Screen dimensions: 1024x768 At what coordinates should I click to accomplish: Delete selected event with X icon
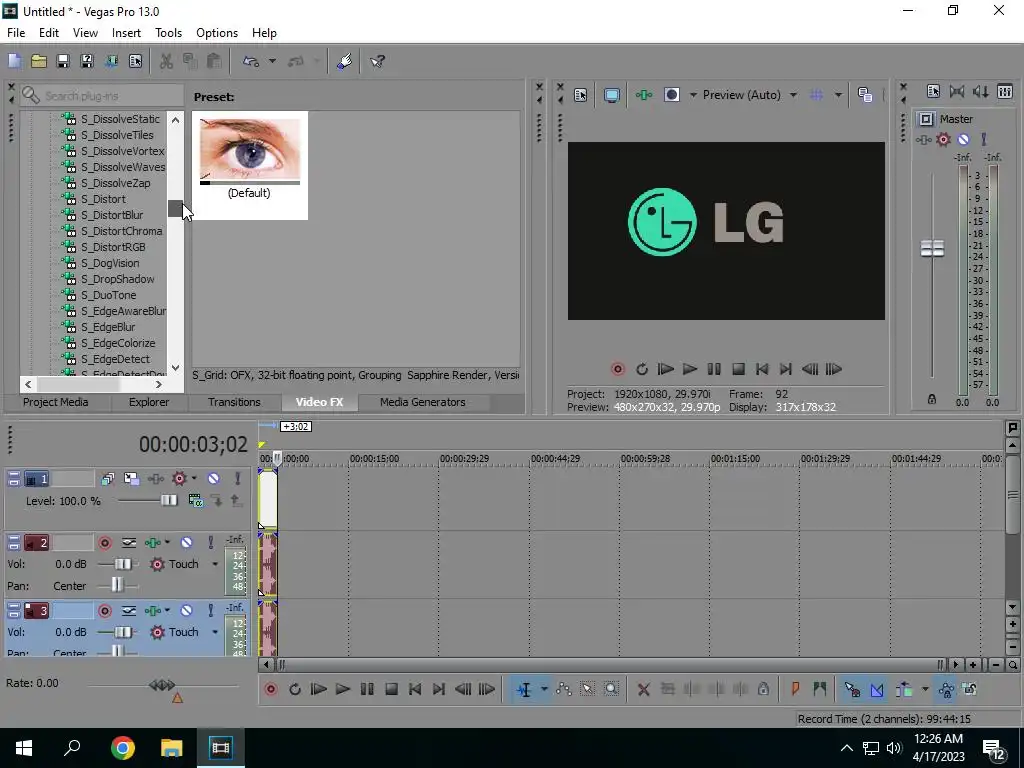643,689
